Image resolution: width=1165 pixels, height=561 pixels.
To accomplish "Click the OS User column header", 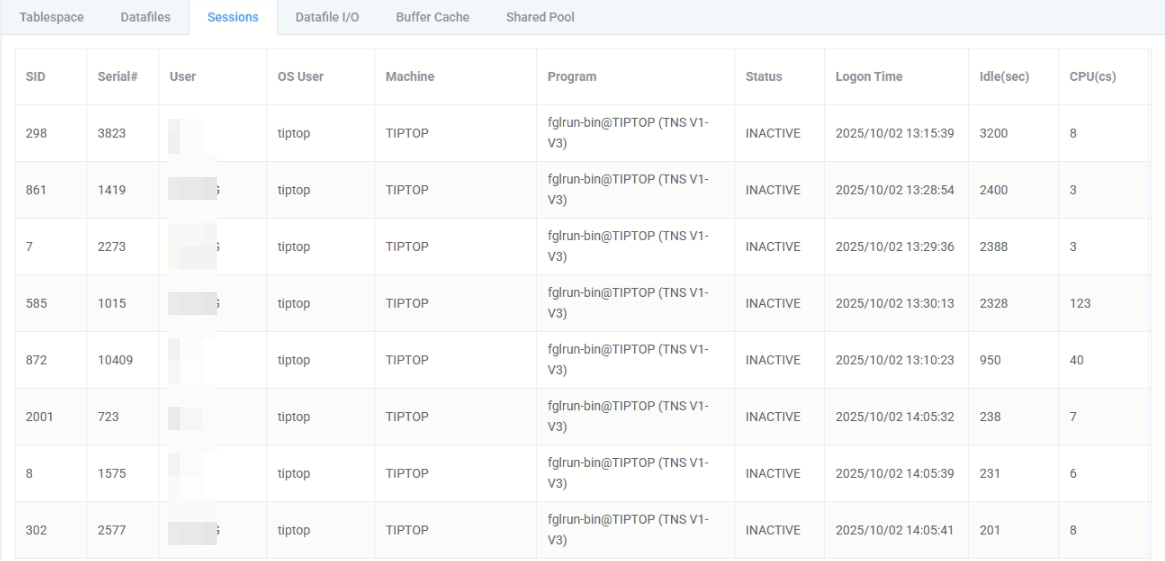I will (x=300, y=77).
